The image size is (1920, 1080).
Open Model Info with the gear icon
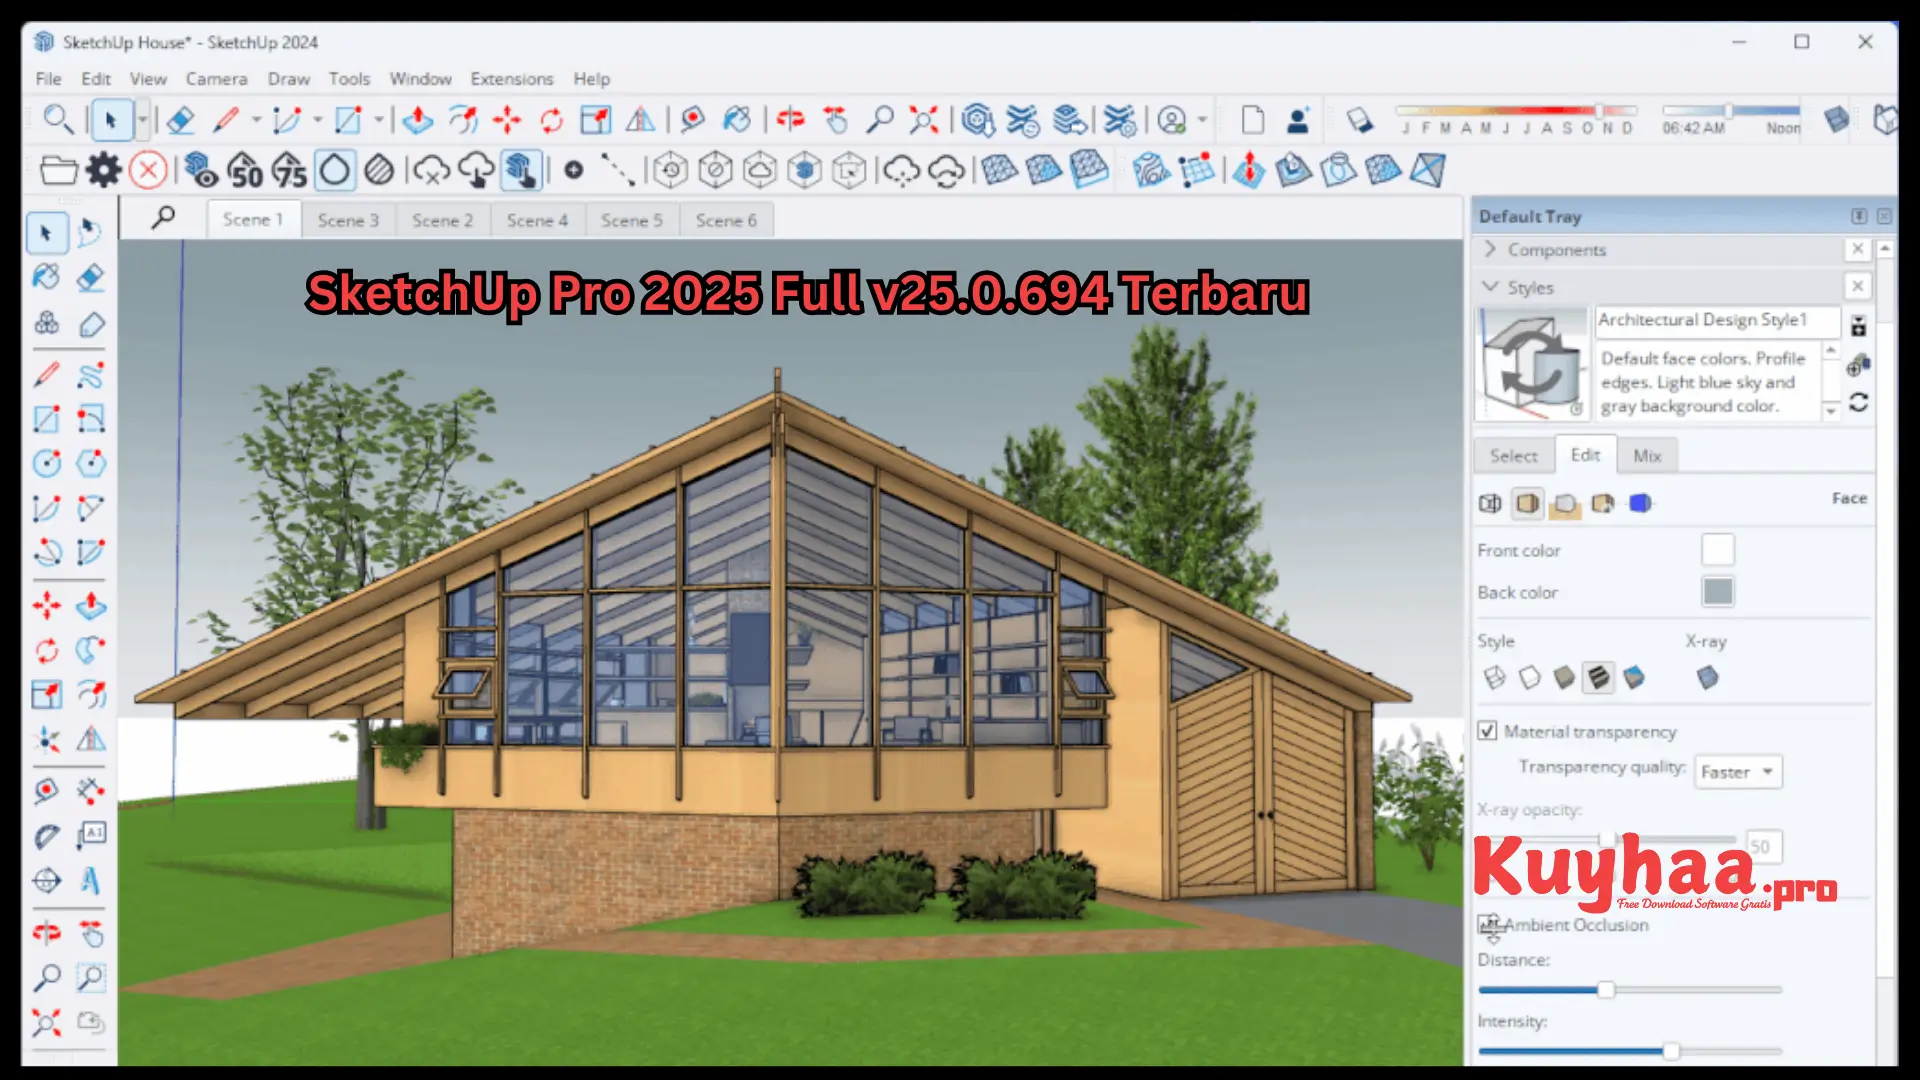click(103, 170)
